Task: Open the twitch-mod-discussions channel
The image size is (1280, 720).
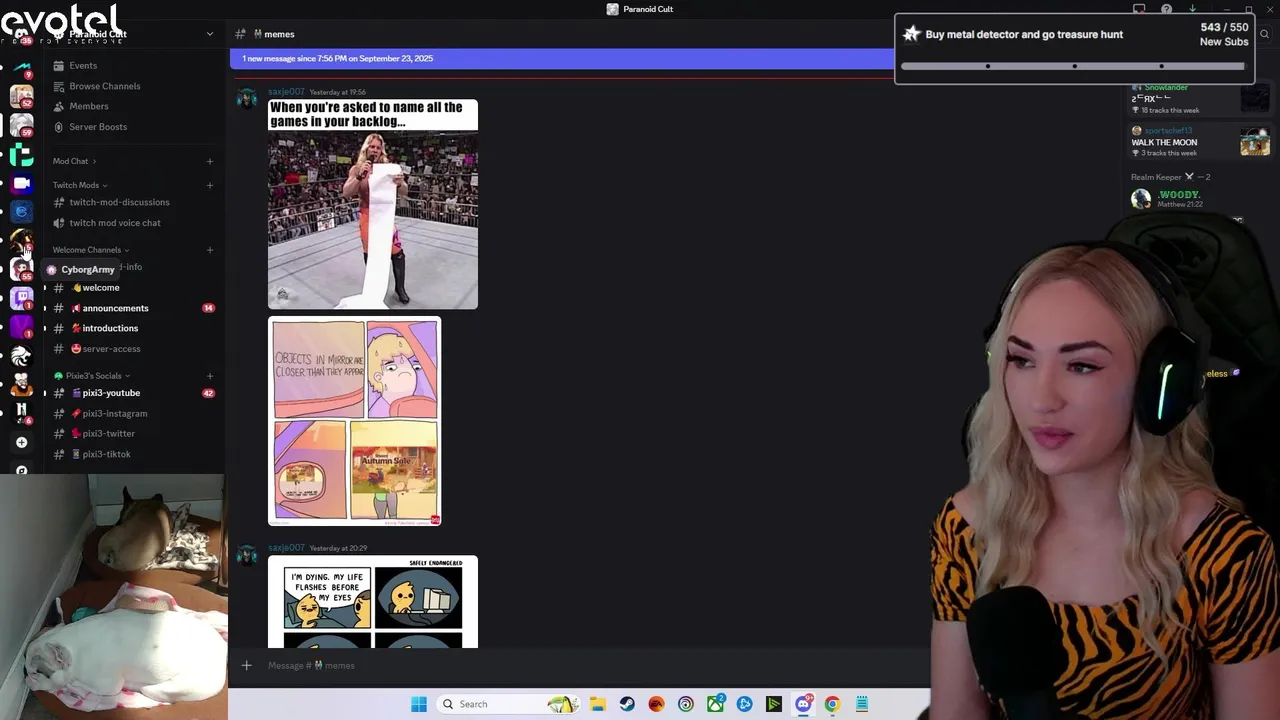Action: 119,202
